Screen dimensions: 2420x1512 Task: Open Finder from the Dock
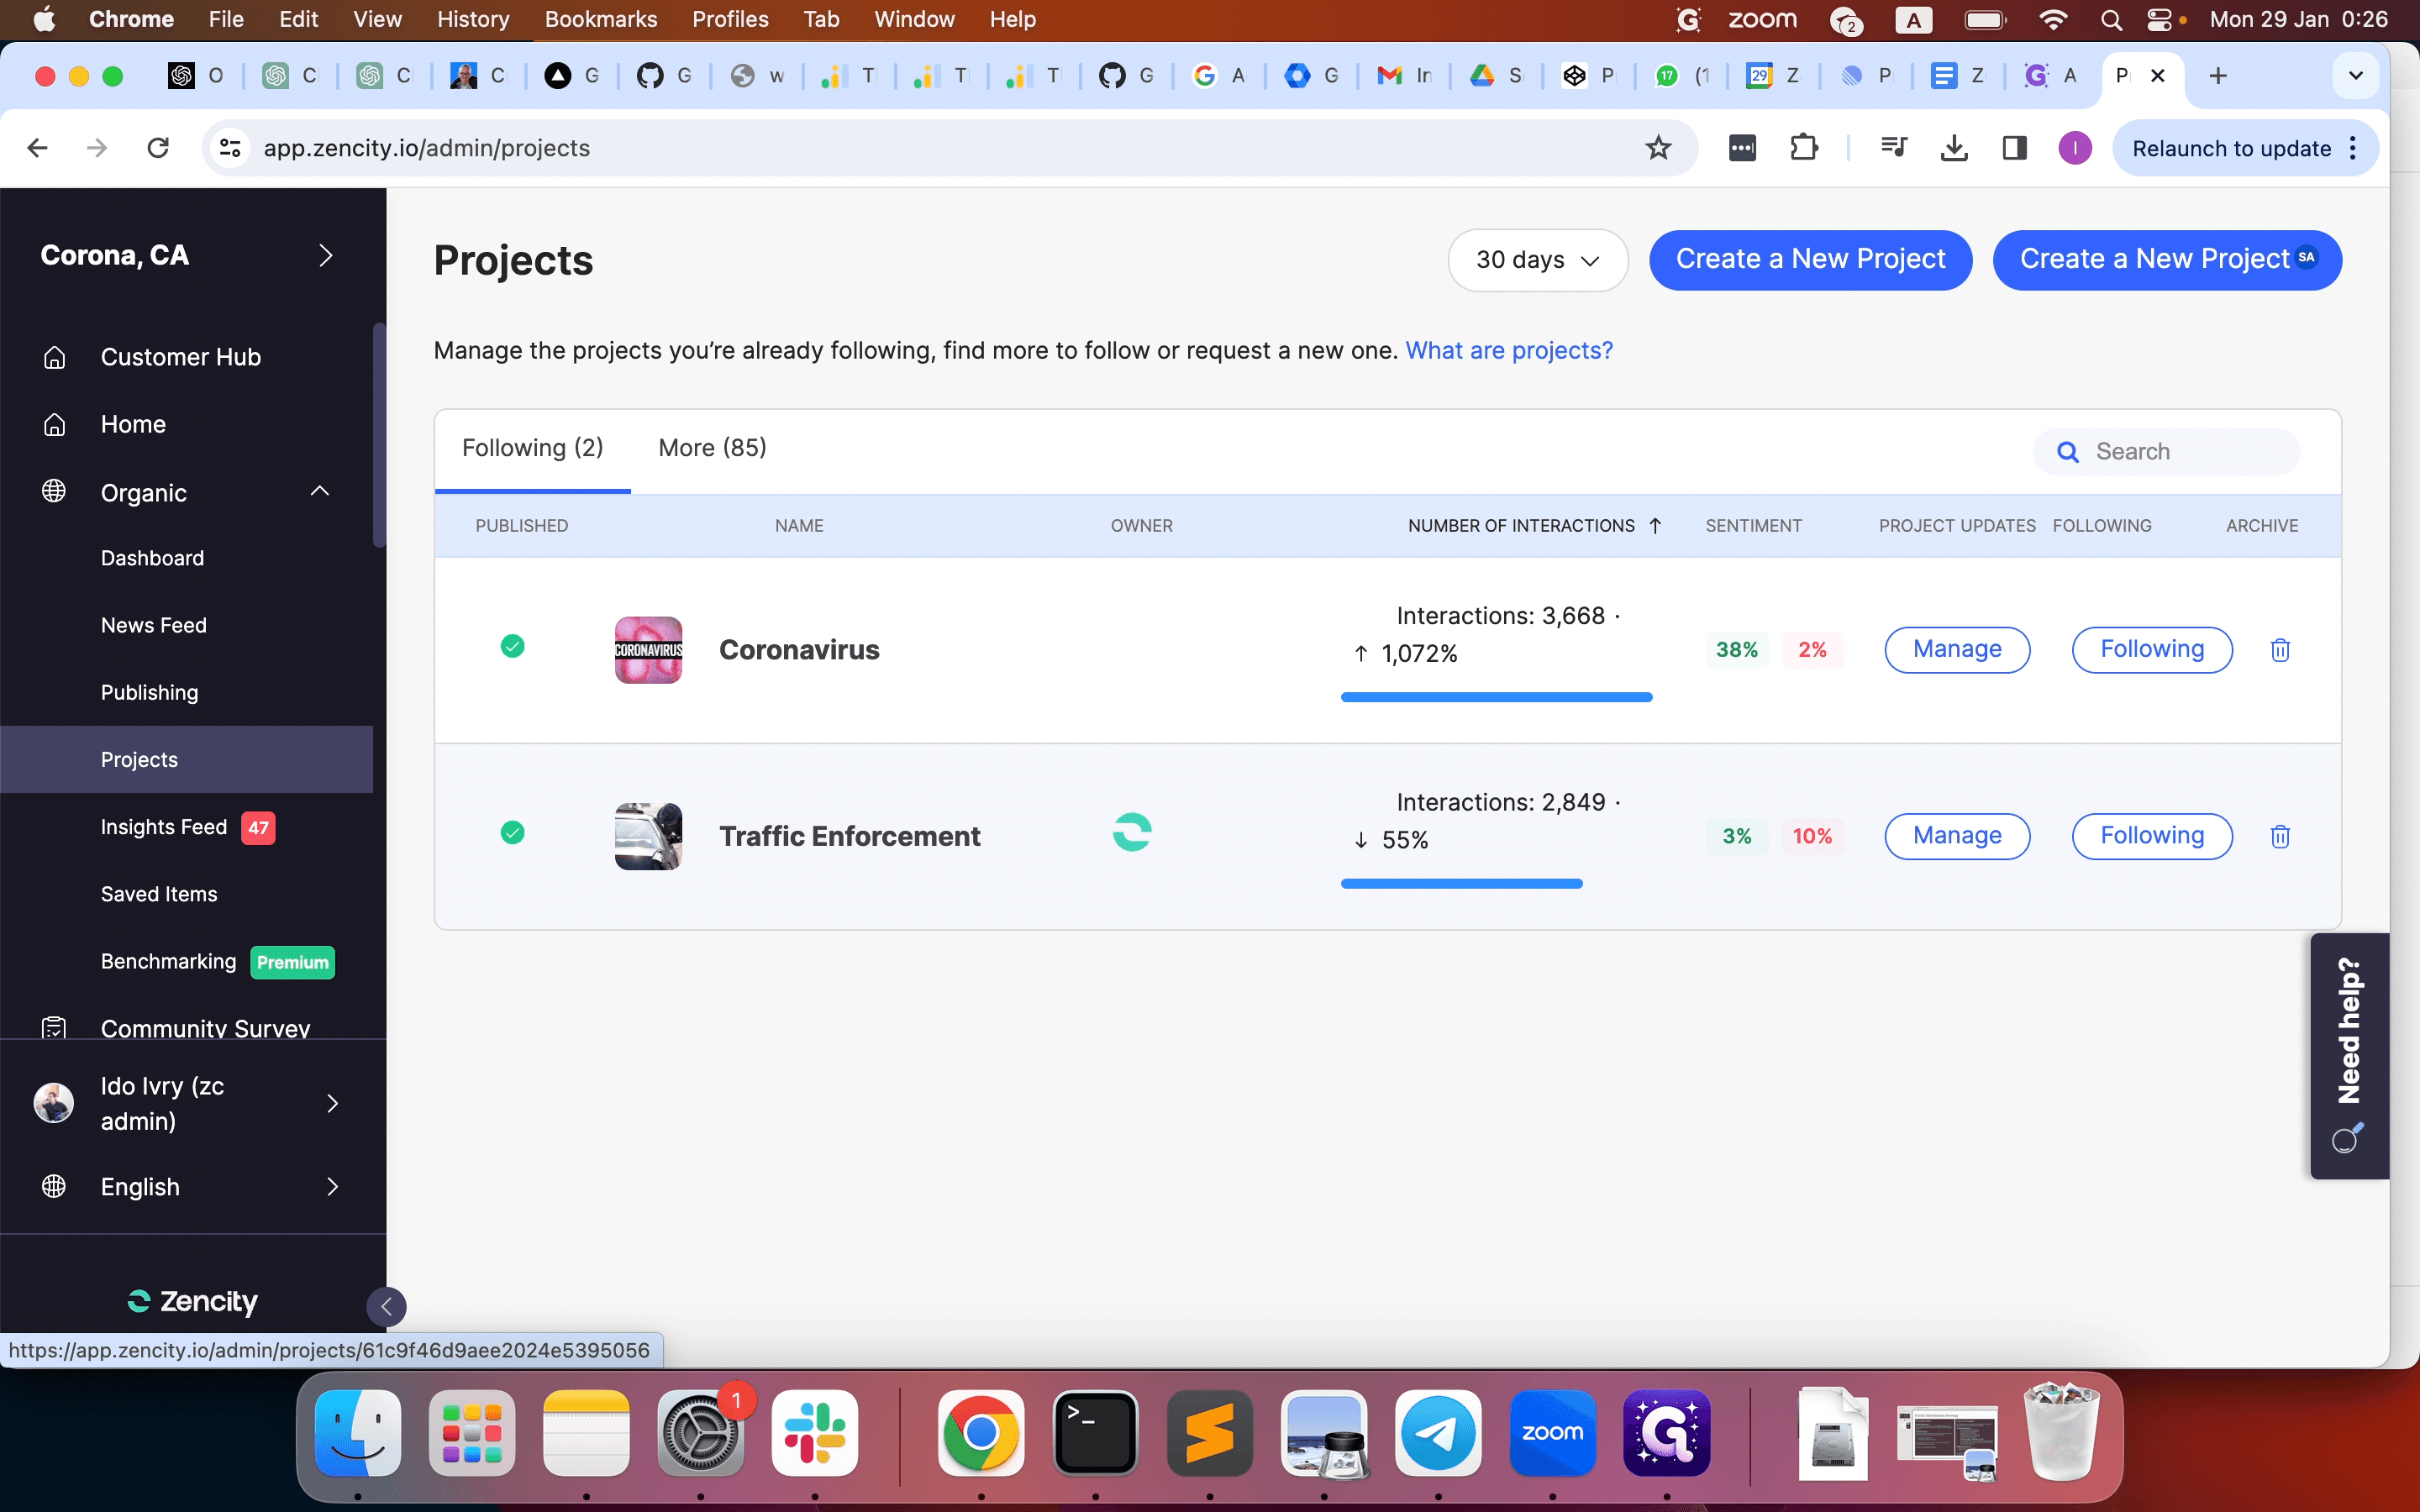pos(358,1433)
